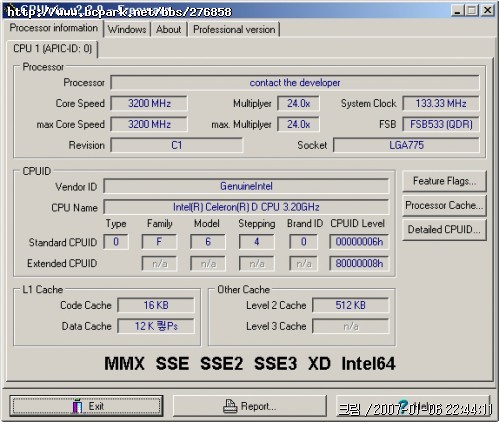
Task: Select the max Core Speed 3200 MHz field
Action: pos(149,124)
